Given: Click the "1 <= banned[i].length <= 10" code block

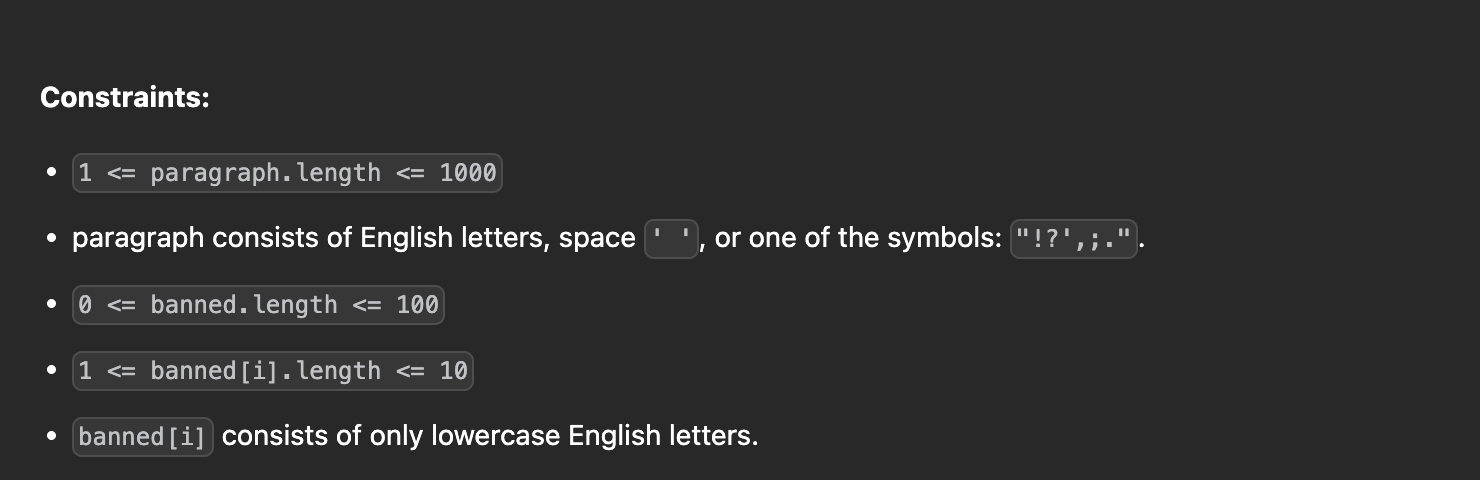Looking at the screenshot, I should click(x=273, y=371).
